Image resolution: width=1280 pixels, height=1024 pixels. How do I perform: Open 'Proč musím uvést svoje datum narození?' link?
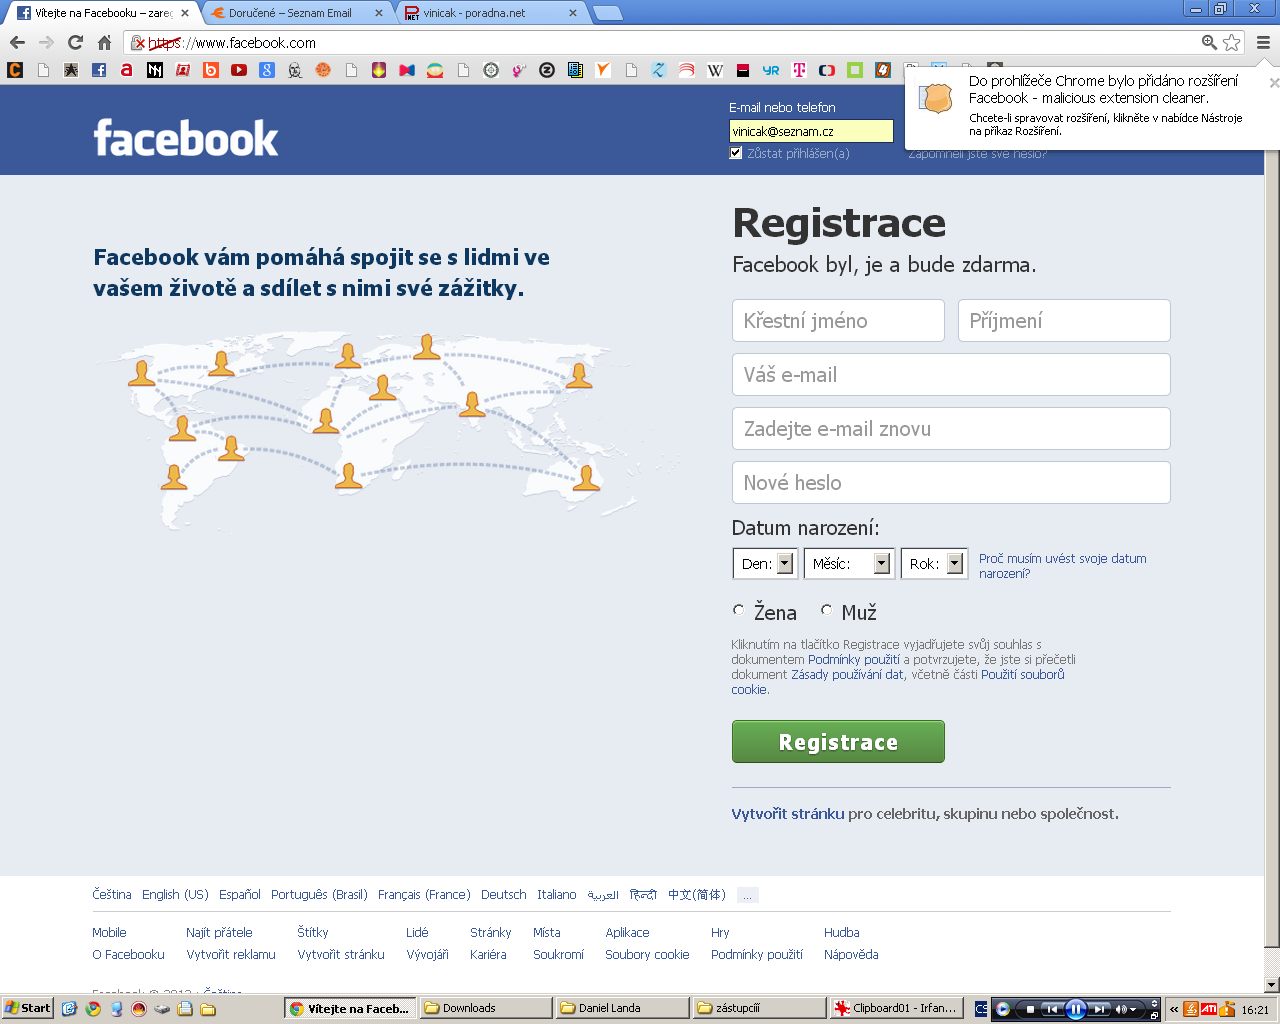point(1062,566)
